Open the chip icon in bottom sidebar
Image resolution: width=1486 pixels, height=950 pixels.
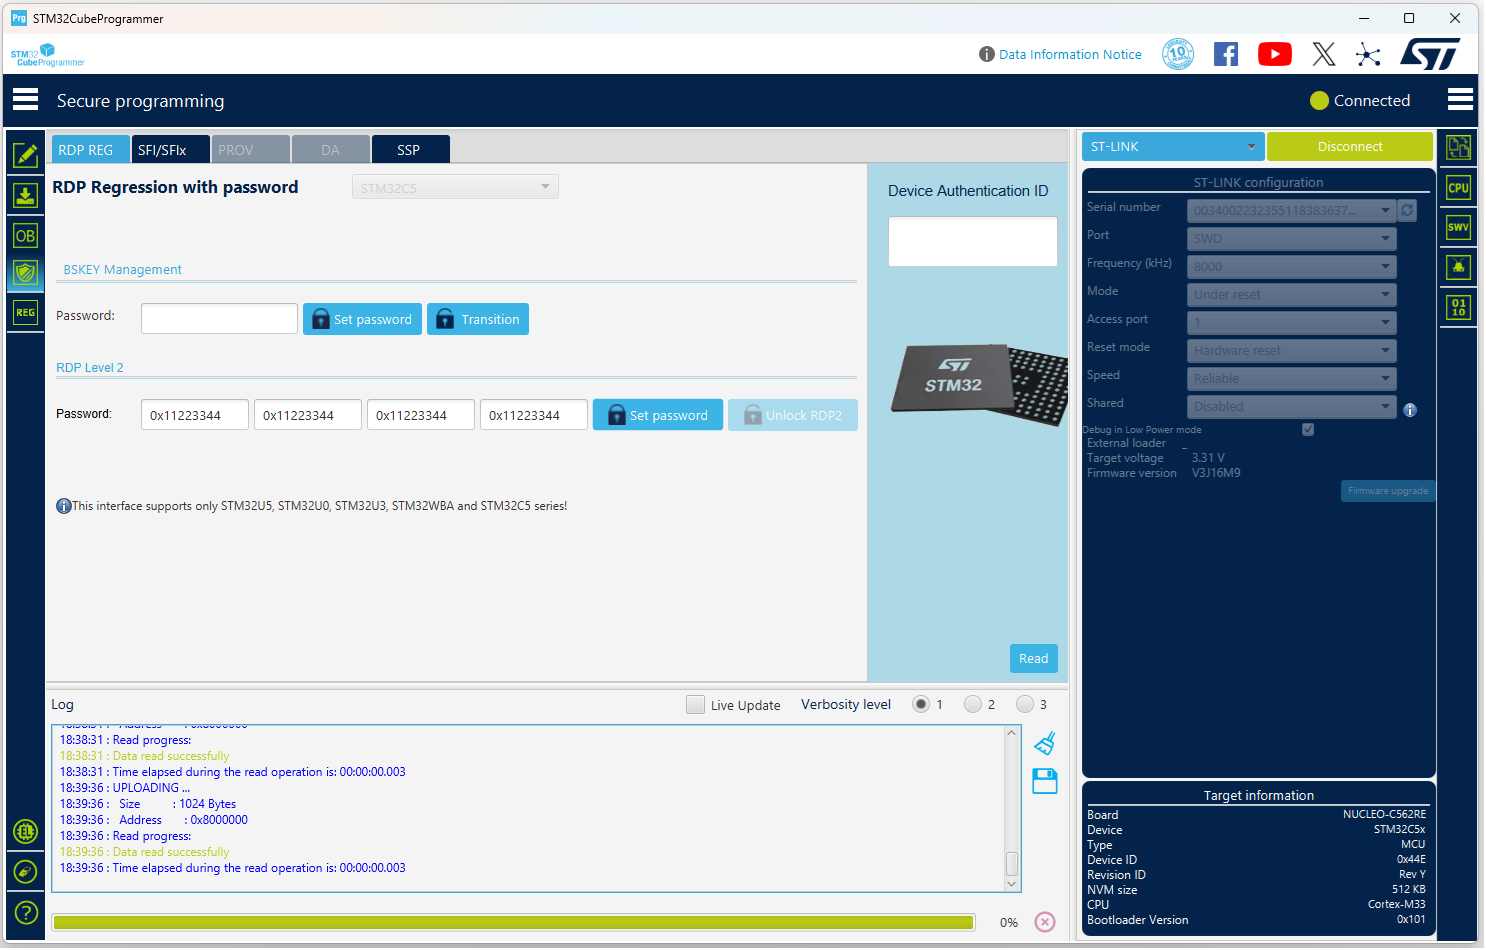coord(26,831)
